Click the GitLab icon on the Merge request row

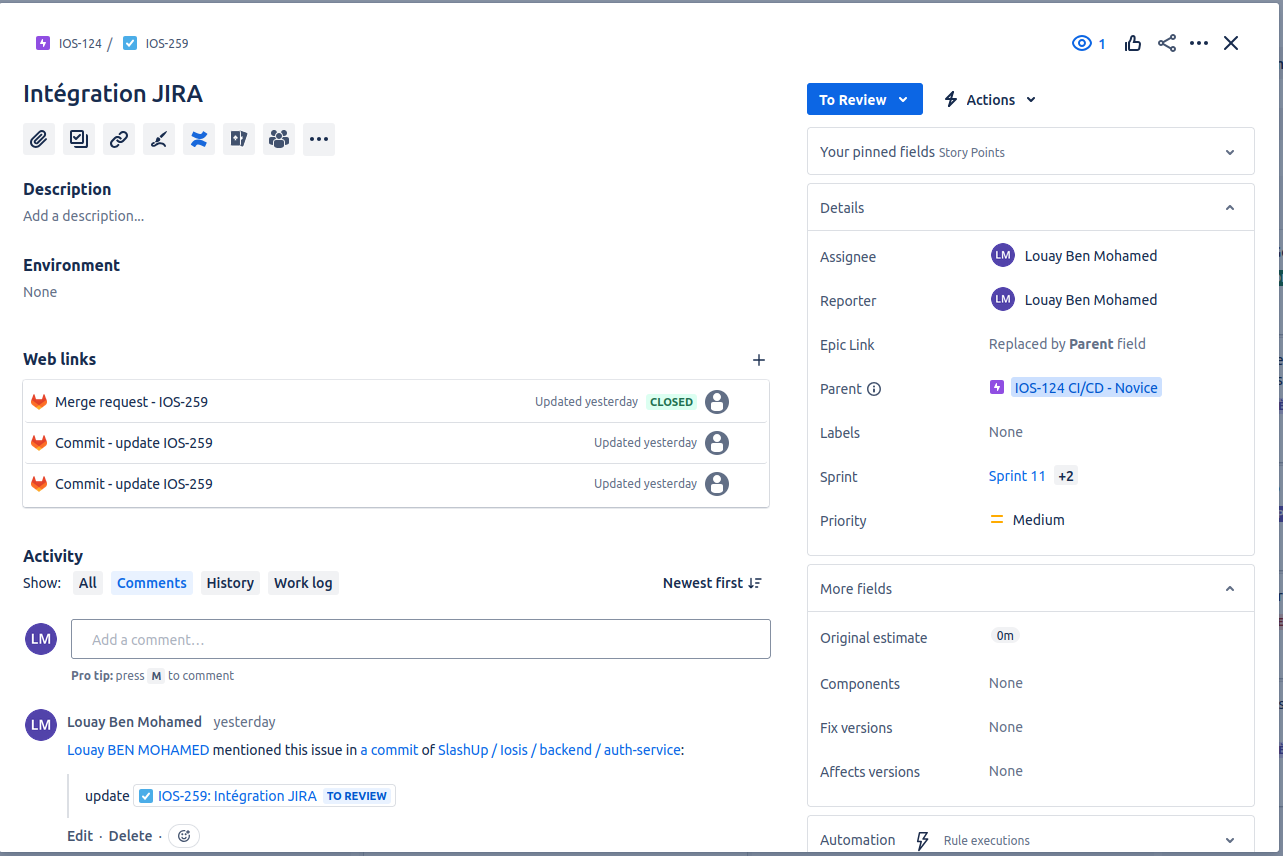pos(39,401)
